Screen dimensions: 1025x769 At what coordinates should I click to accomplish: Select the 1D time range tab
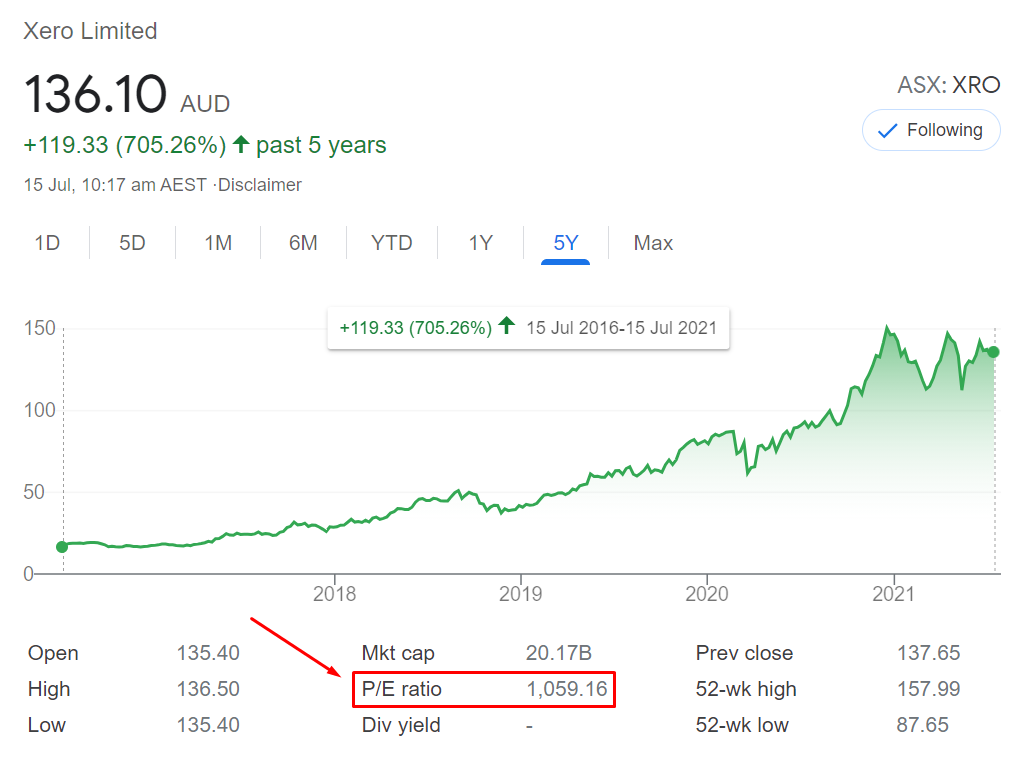(x=47, y=243)
